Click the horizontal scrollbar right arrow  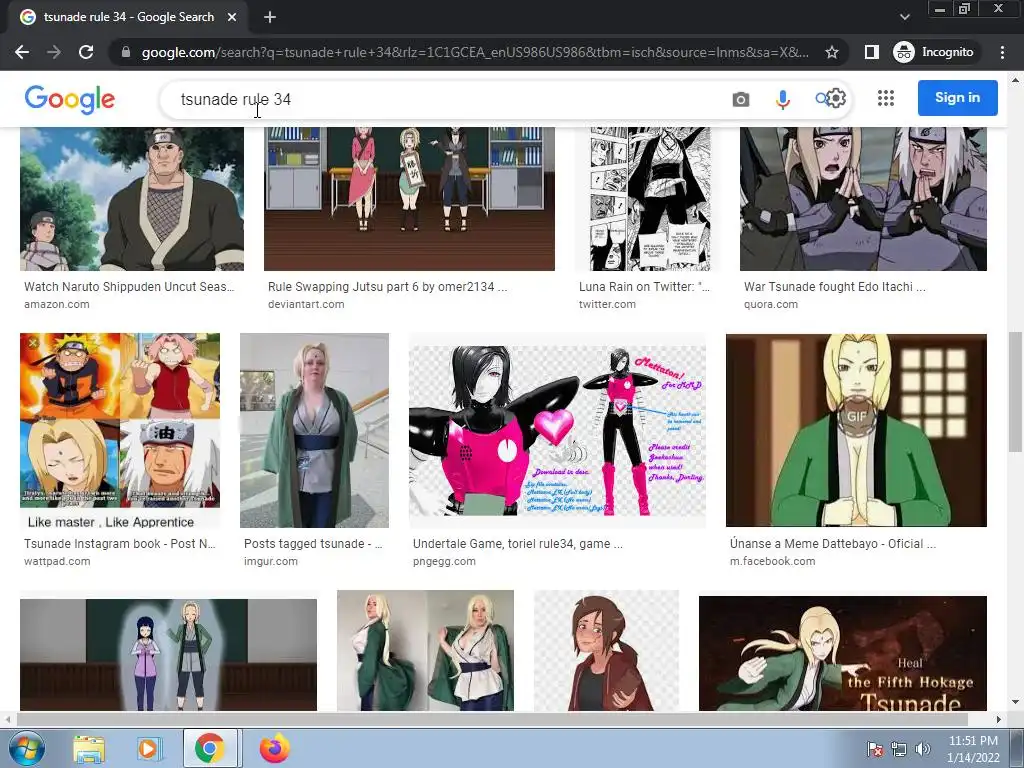[999, 719]
